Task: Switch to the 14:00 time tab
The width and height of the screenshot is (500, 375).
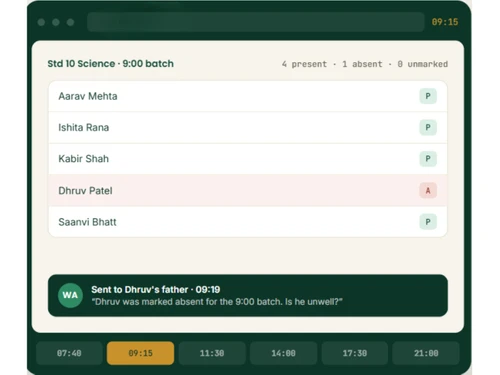Action: [283, 353]
